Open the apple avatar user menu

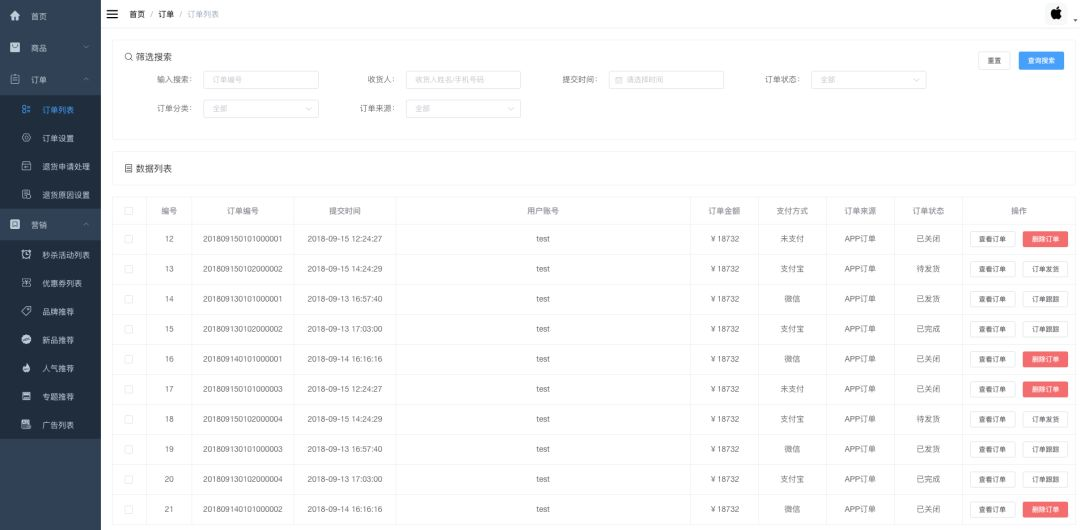(1056, 13)
